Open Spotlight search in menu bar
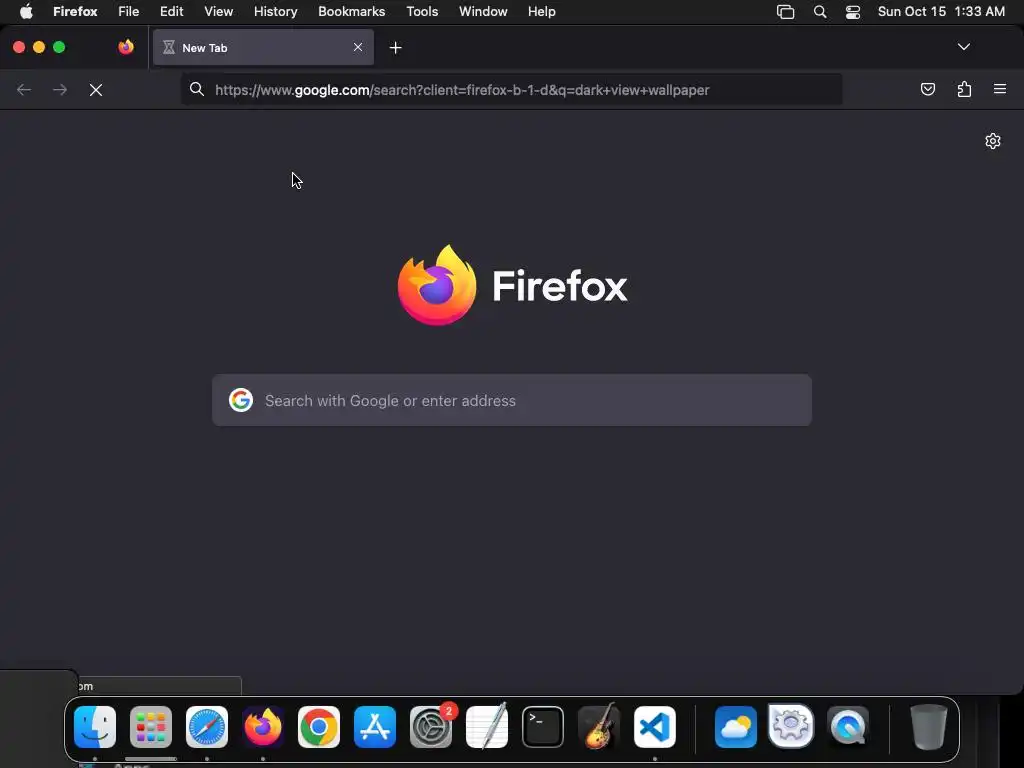This screenshot has height=768, width=1024. tap(820, 12)
